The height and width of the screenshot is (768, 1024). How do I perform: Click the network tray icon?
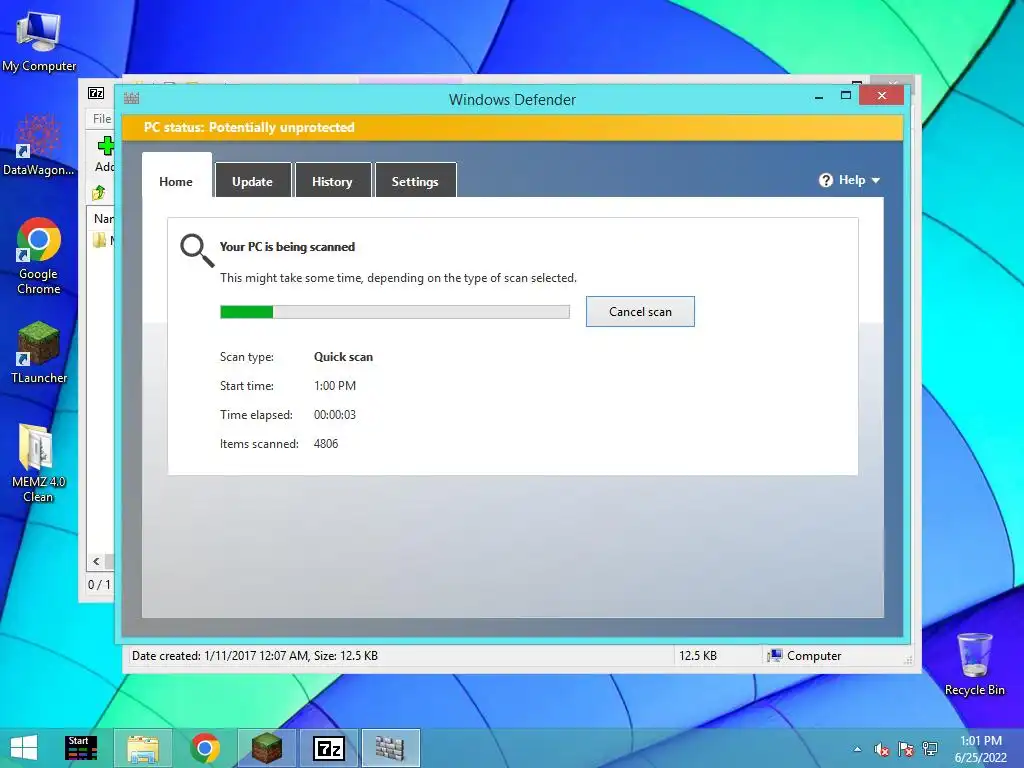[x=930, y=749]
